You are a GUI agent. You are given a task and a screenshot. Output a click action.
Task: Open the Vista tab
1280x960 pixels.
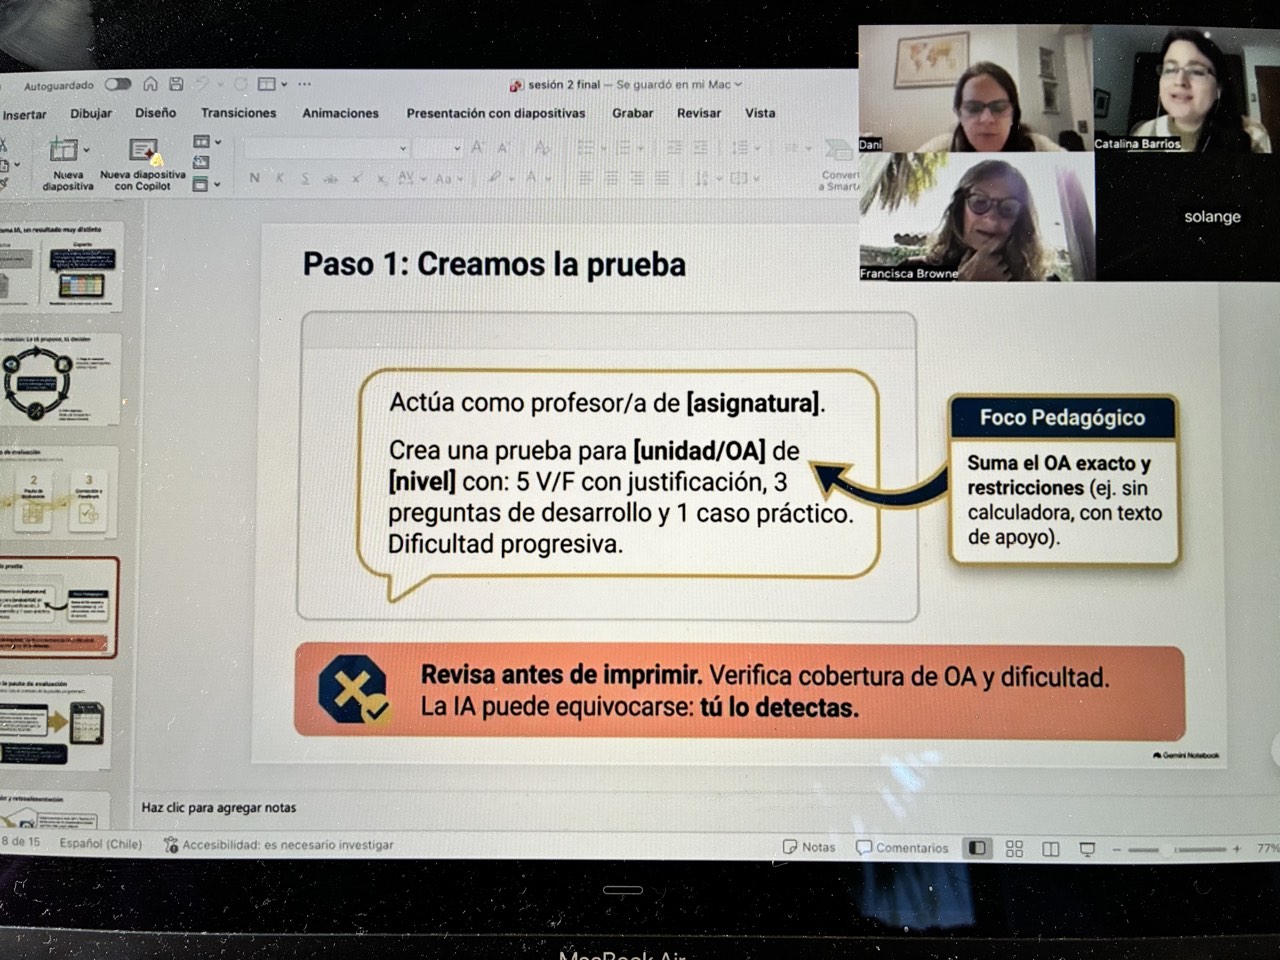(x=760, y=113)
